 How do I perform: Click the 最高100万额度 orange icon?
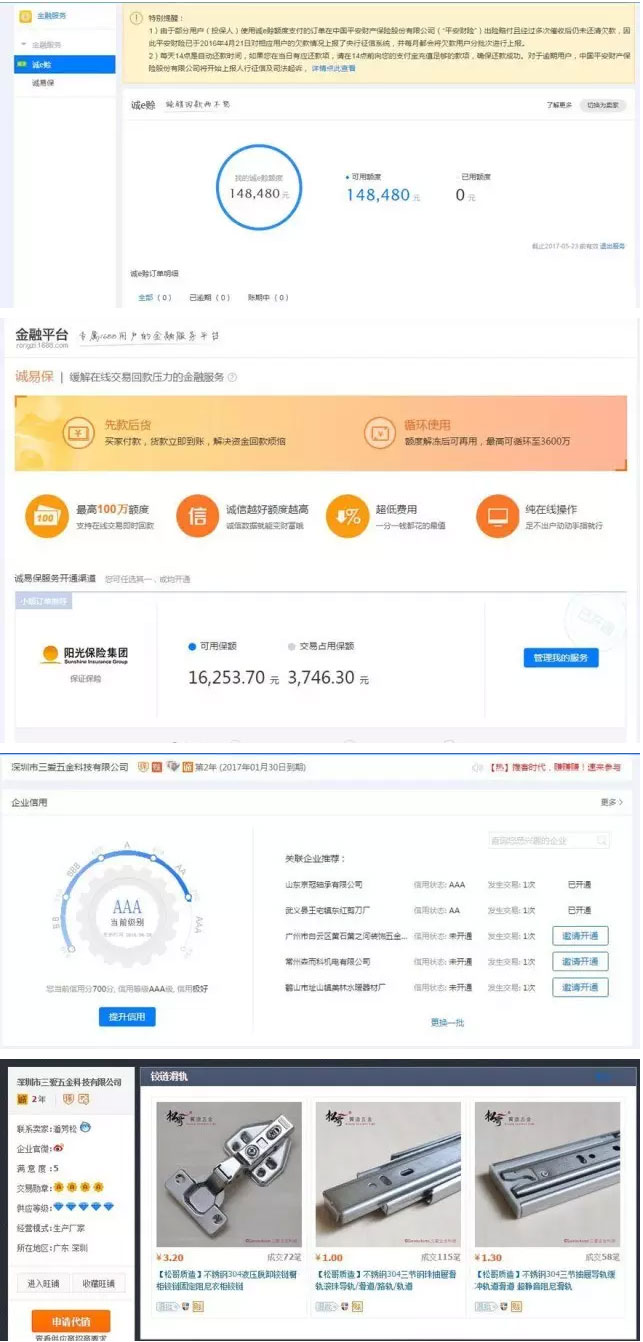46,516
